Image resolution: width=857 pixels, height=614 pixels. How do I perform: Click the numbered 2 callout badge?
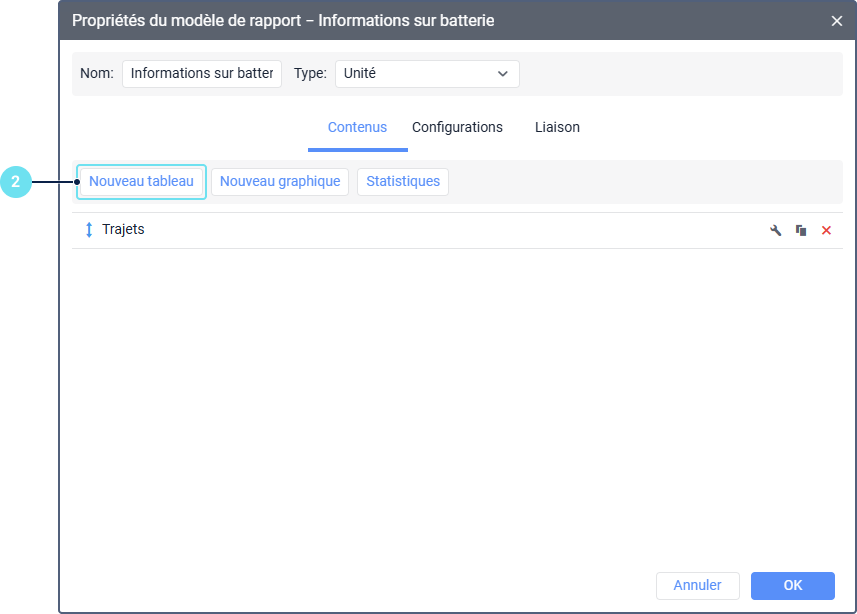[16, 182]
